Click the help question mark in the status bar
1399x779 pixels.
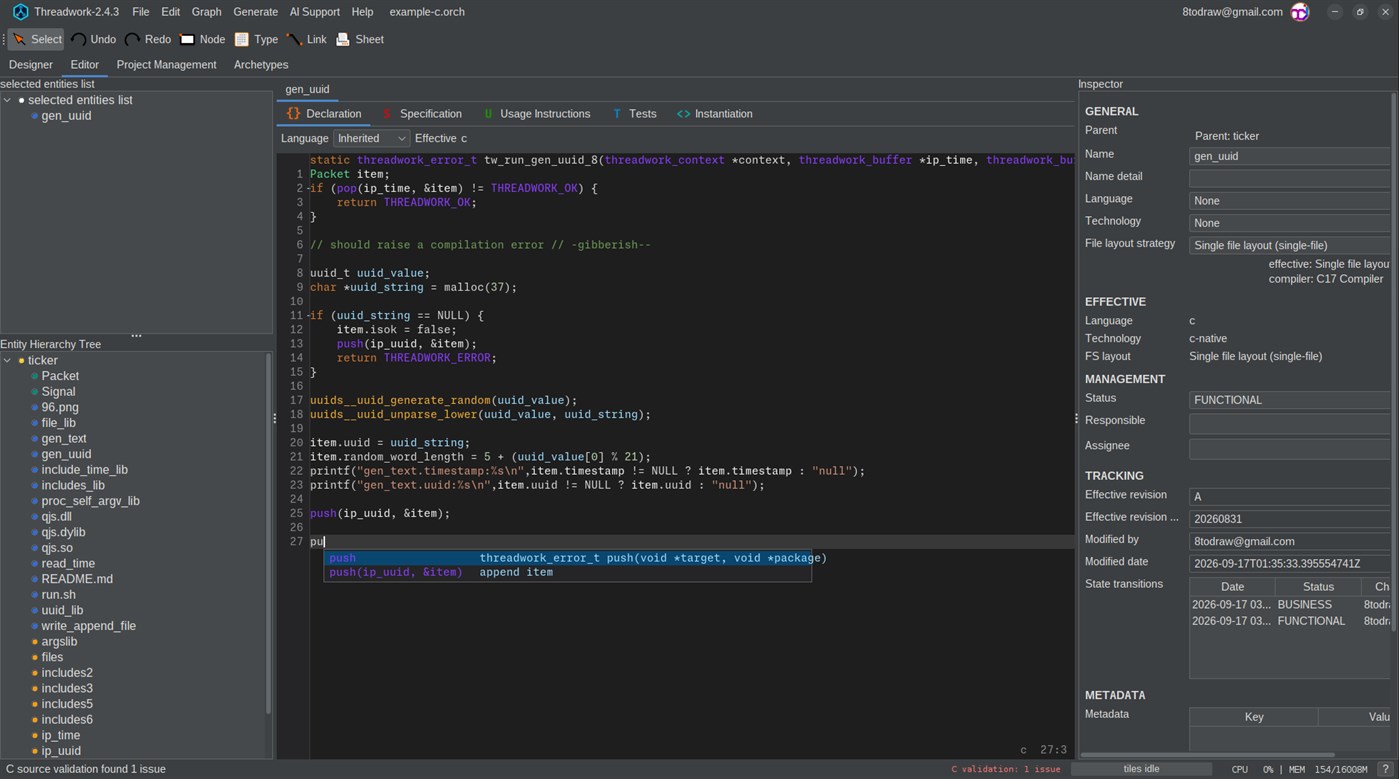click(1385, 769)
